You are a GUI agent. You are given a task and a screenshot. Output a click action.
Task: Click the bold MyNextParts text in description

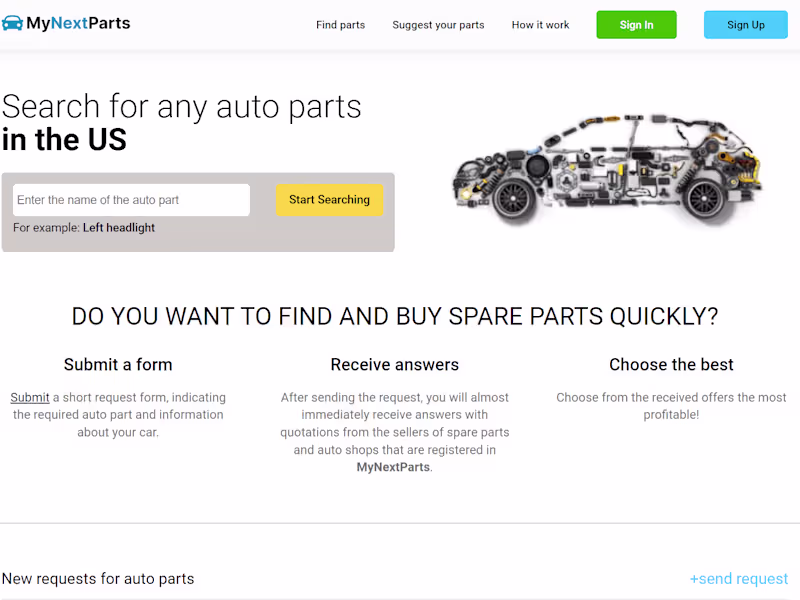point(393,467)
